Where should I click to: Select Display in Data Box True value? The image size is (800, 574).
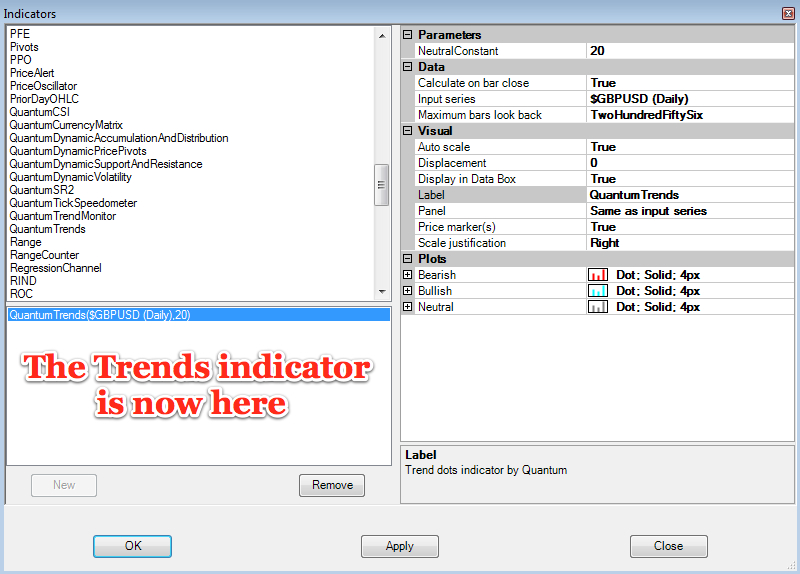pyautogui.click(x=690, y=179)
